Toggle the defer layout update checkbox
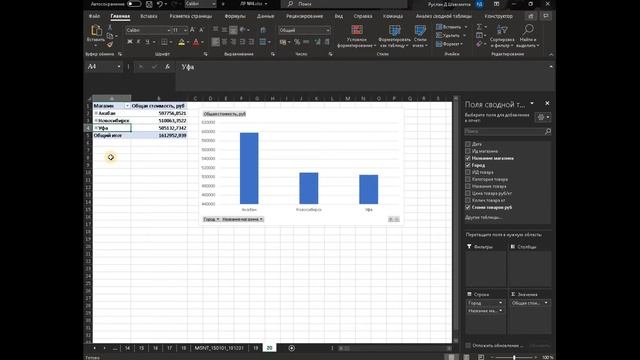The width and height of the screenshot is (640, 360). pyautogui.click(x=468, y=346)
